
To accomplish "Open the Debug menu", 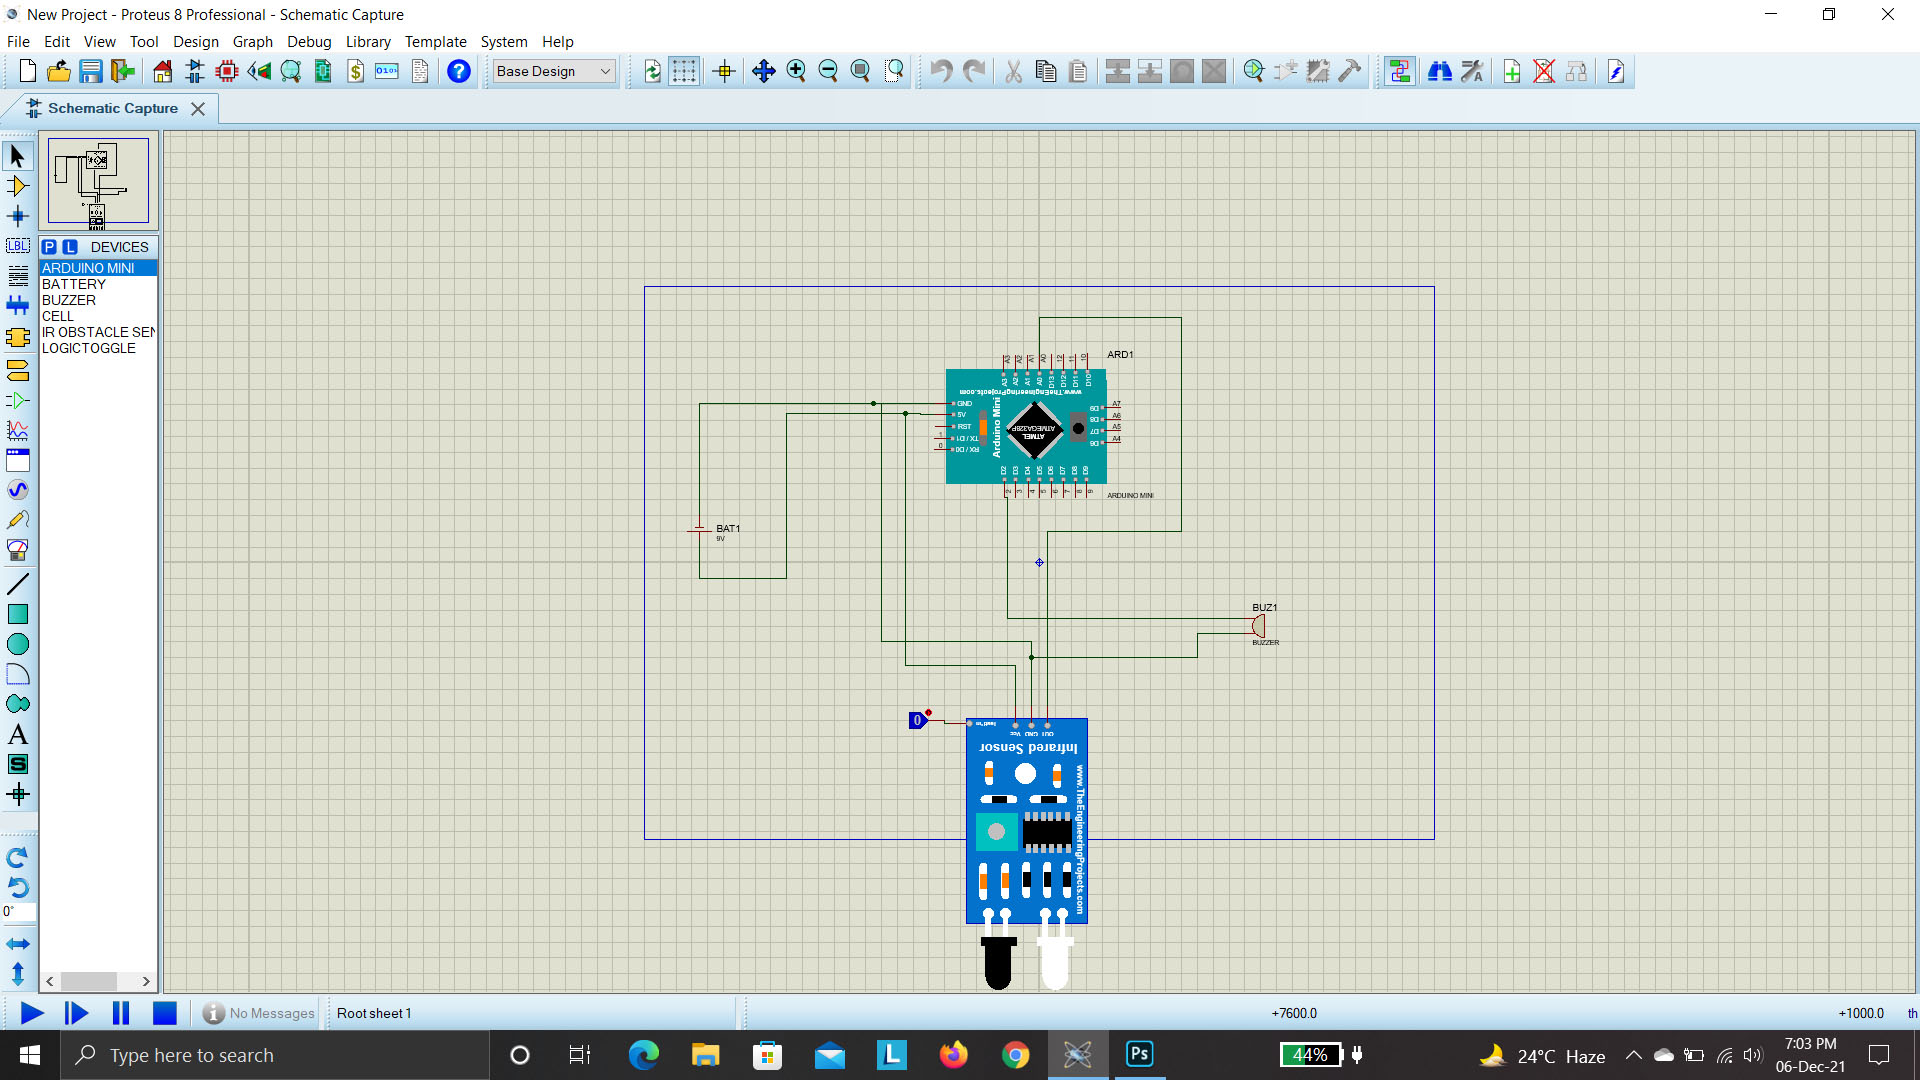I will (x=308, y=41).
